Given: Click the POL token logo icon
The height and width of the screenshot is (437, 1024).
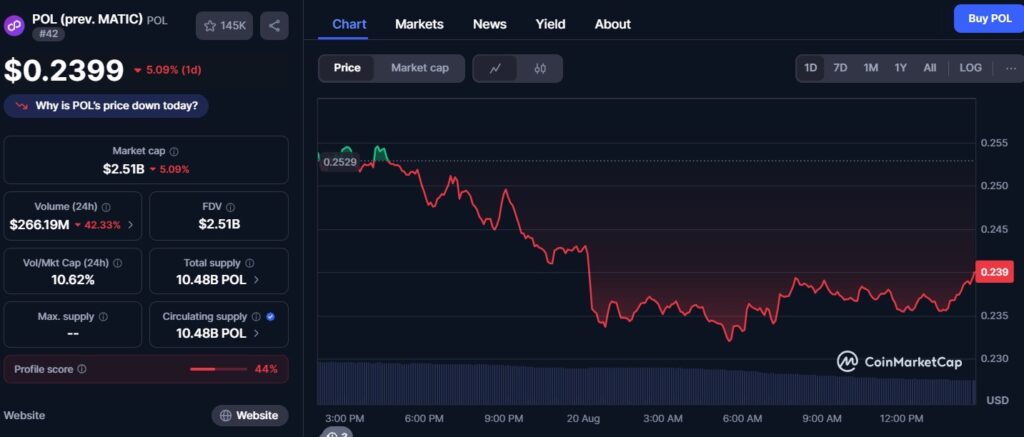Looking at the screenshot, I should pos(14,25).
